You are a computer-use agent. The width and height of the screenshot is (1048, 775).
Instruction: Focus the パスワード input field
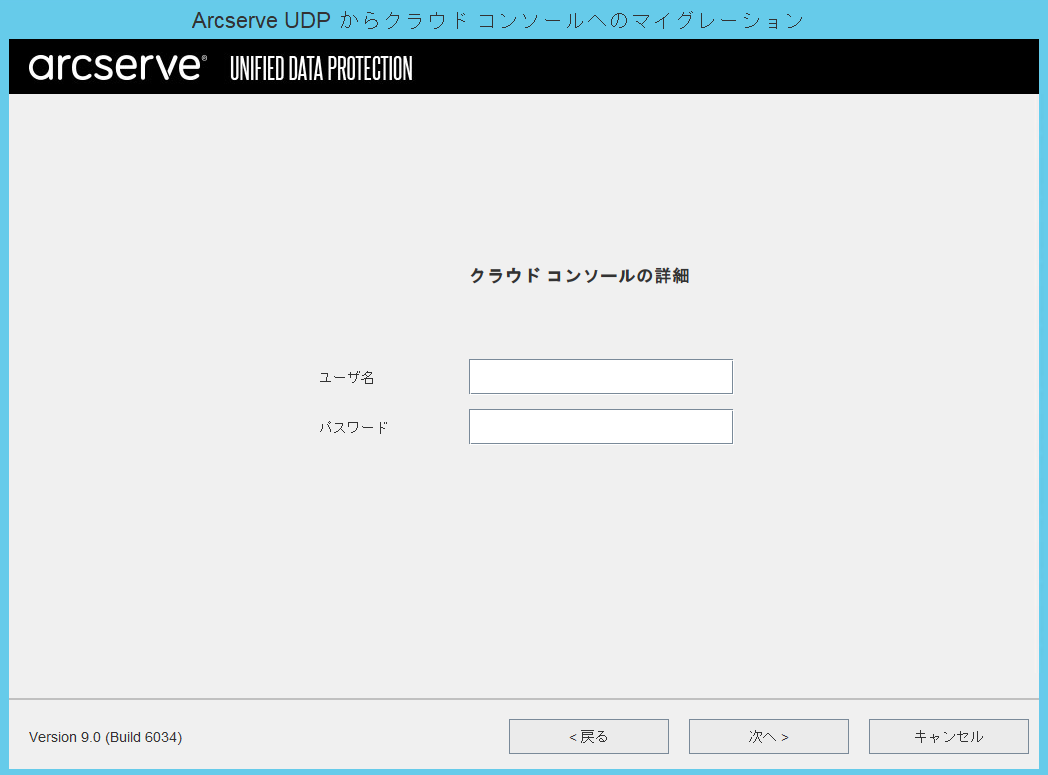(601, 426)
